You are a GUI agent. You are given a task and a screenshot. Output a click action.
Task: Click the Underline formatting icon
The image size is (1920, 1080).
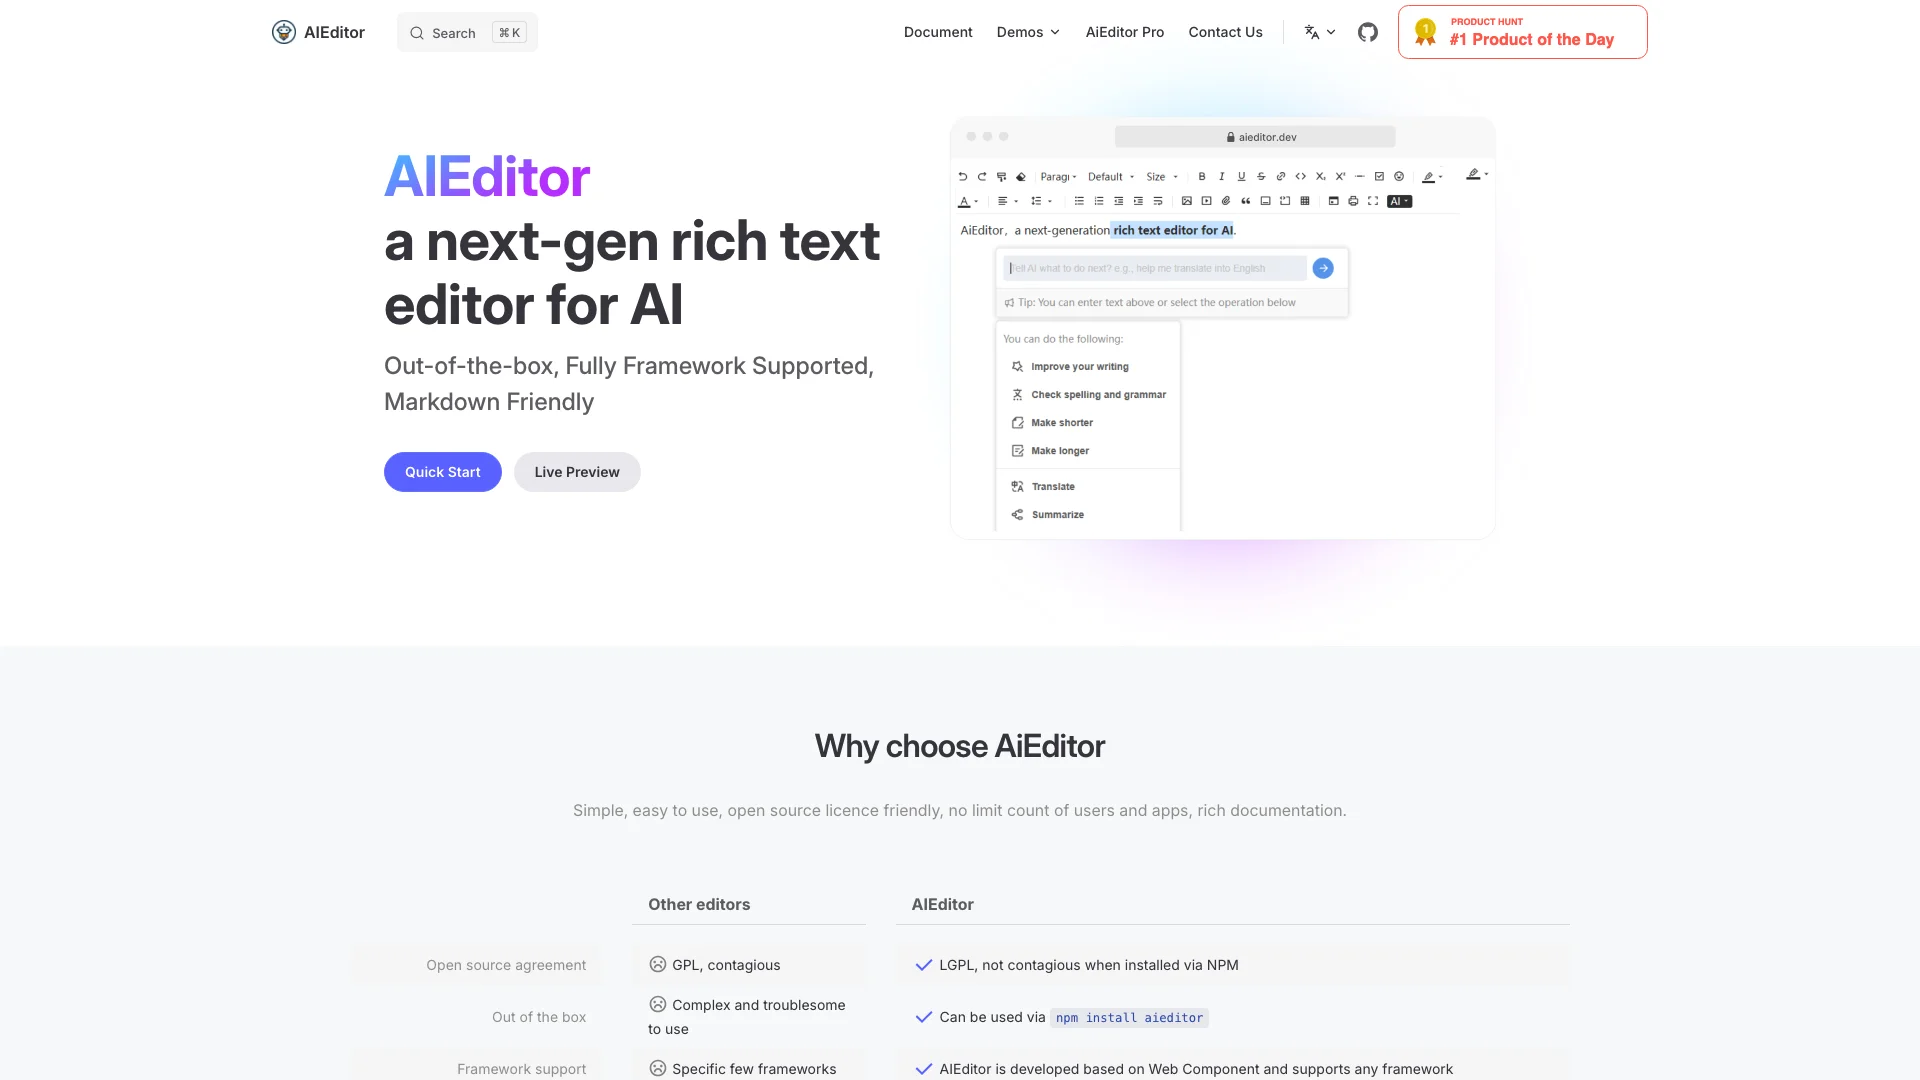[x=1241, y=175]
